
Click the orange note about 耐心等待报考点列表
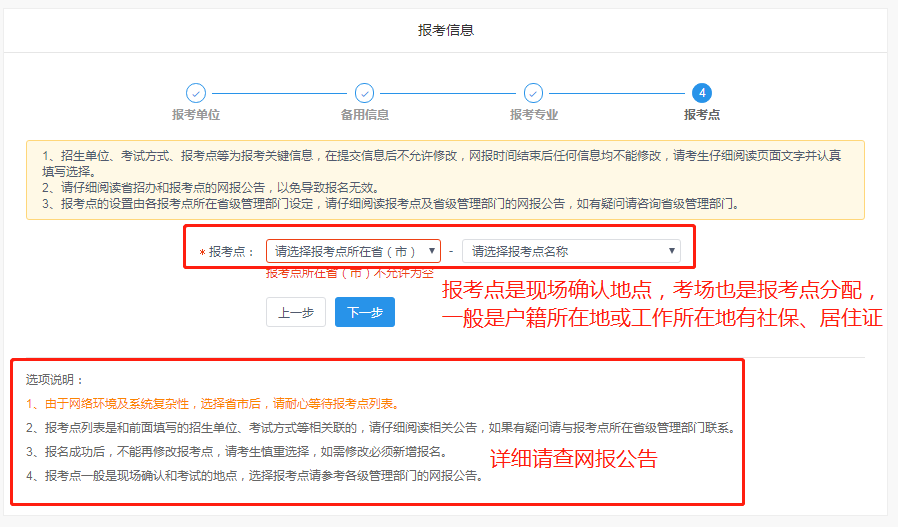[x=213, y=404]
